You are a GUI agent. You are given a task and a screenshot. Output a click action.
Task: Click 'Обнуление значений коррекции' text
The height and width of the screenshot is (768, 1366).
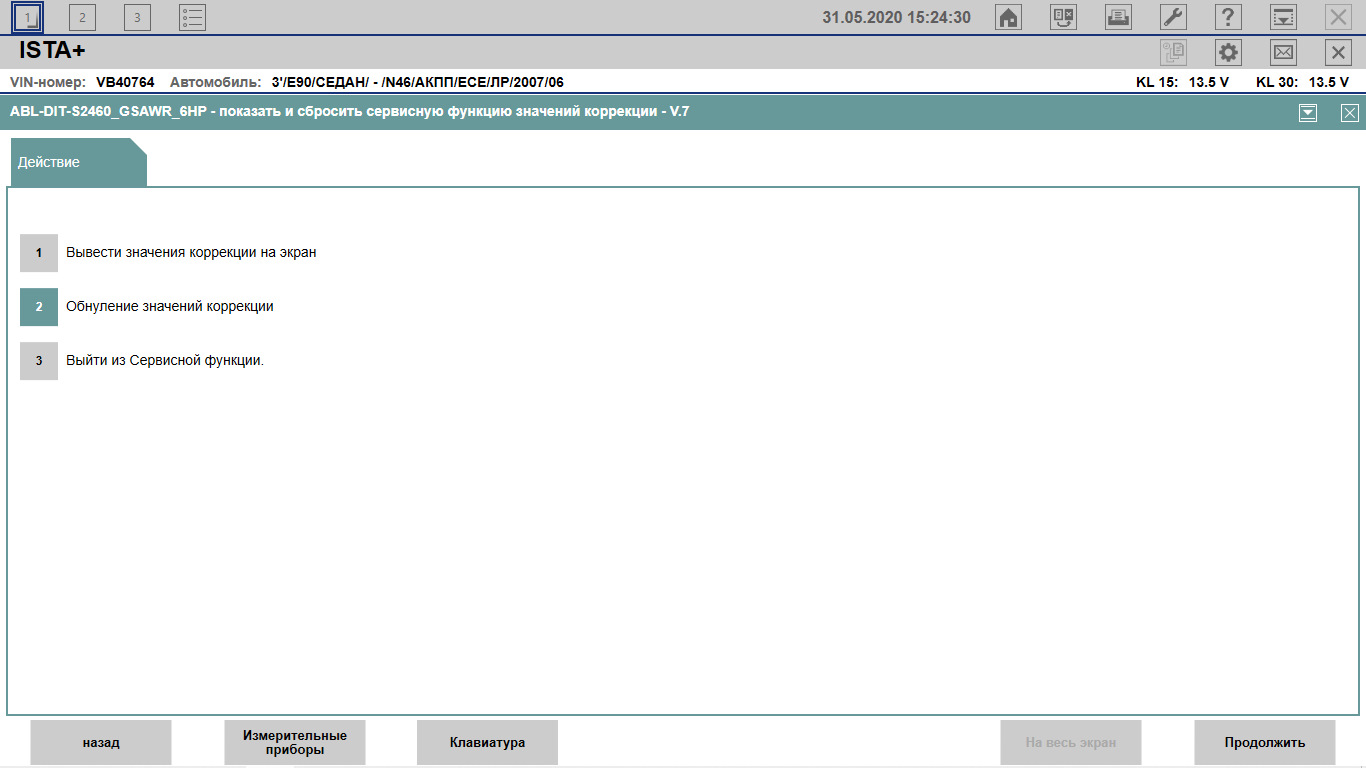(170, 306)
